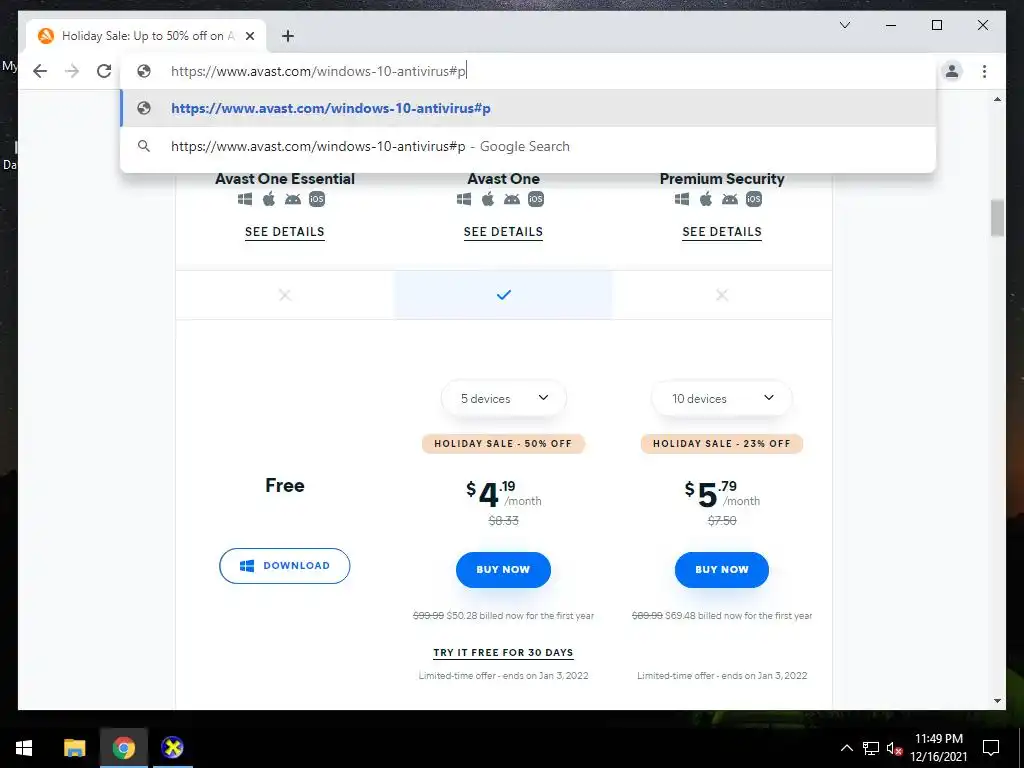
Task: Click the DOWNLOAD button for free version
Action: point(285,566)
